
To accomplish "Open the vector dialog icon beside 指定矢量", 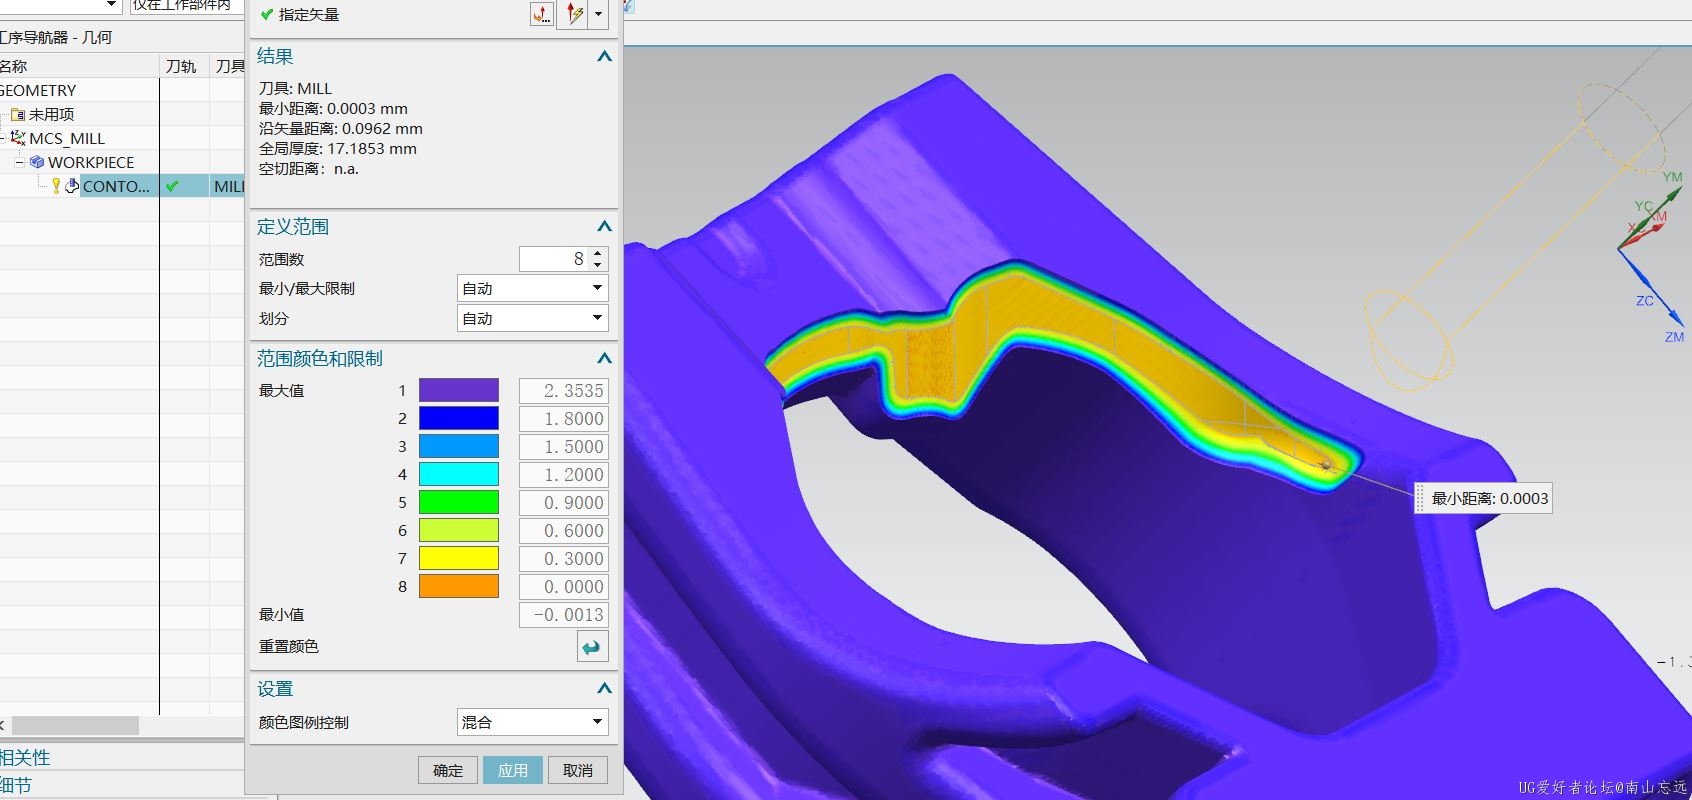I will pyautogui.click(x=541, y=14).
